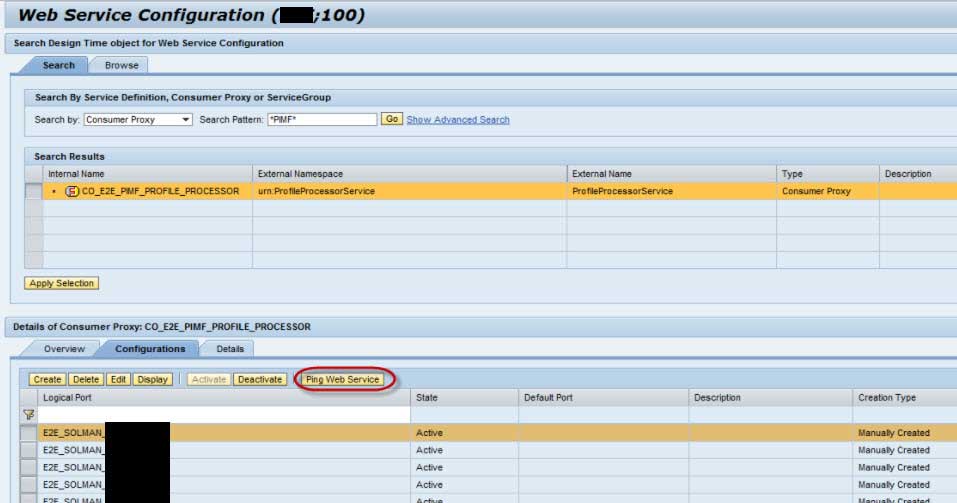Viewport: 957px width, 503px height.
Task: Click the Type column header in search results
Action: pos(827,174)
